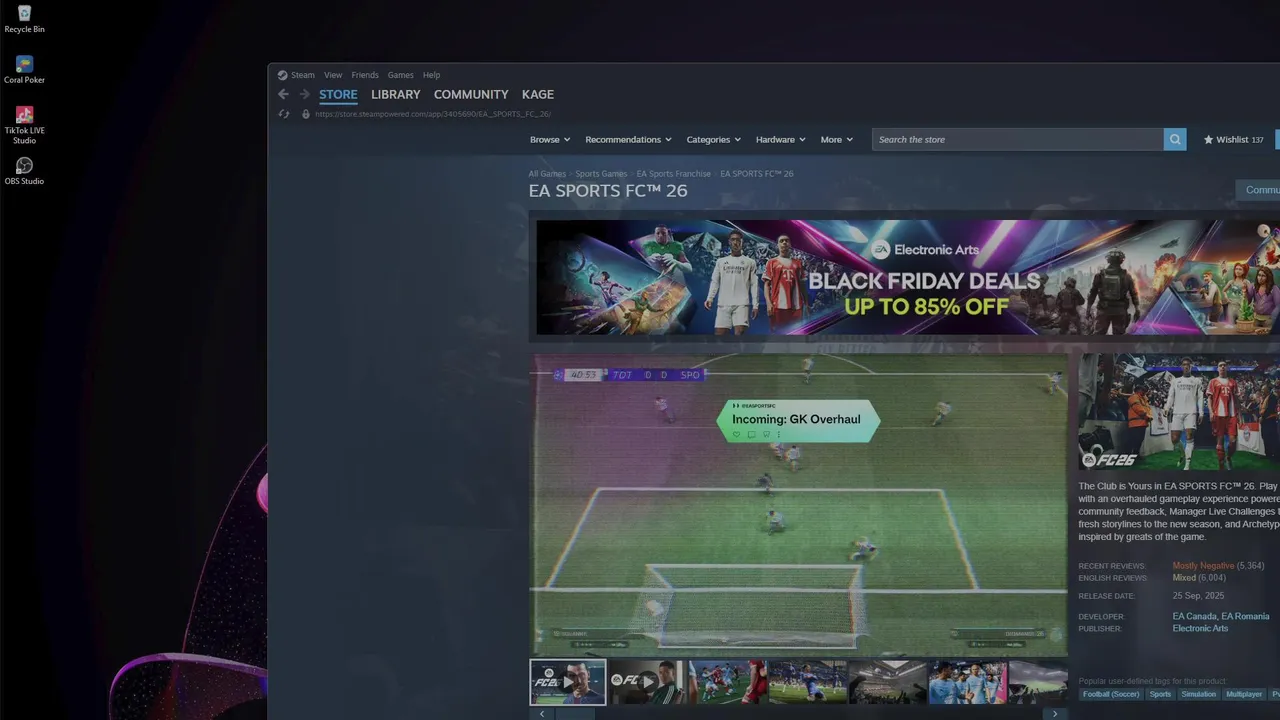The width and height of the screenshot is (1280, 720).
Task: Open developer EA Canada link
Action: point(1195,617)
